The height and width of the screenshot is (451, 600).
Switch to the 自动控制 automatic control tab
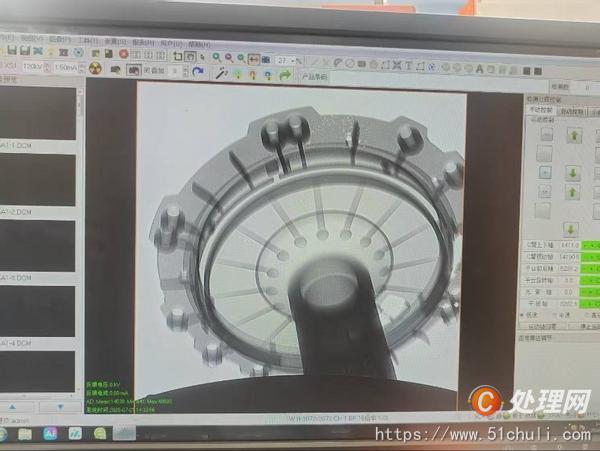click(572, 111)
